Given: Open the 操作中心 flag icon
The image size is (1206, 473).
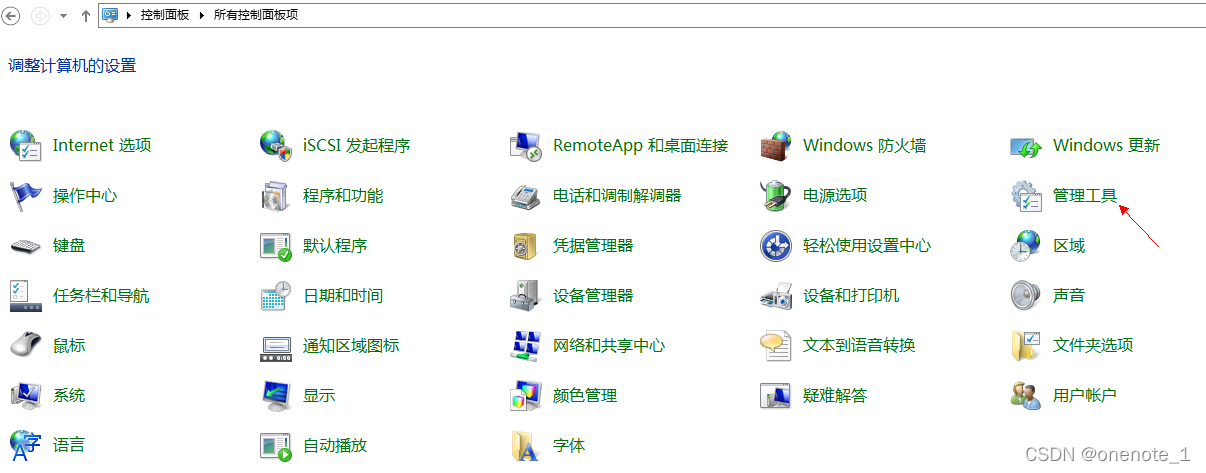Looking at the screenshot, I should [x=25, y=195].
